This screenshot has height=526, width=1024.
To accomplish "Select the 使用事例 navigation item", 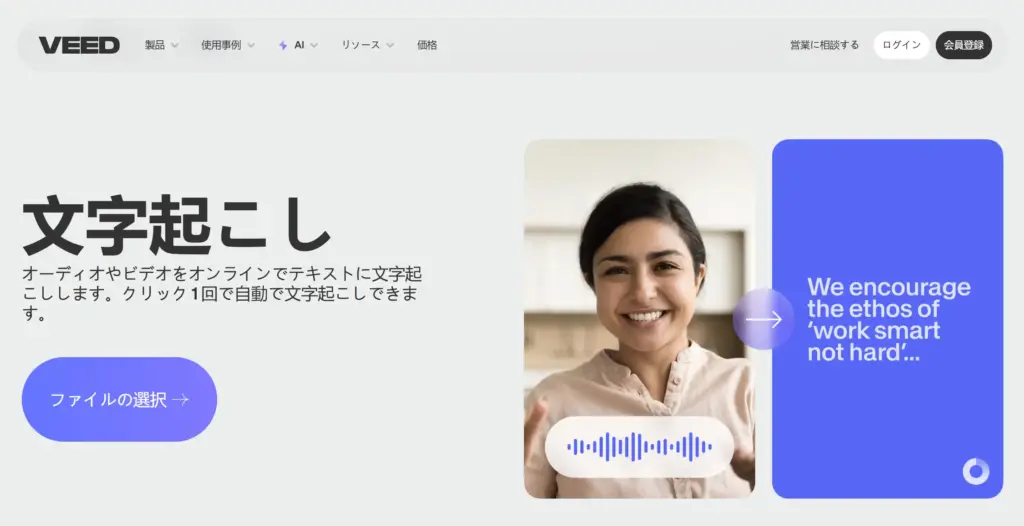I will (220, 45).
